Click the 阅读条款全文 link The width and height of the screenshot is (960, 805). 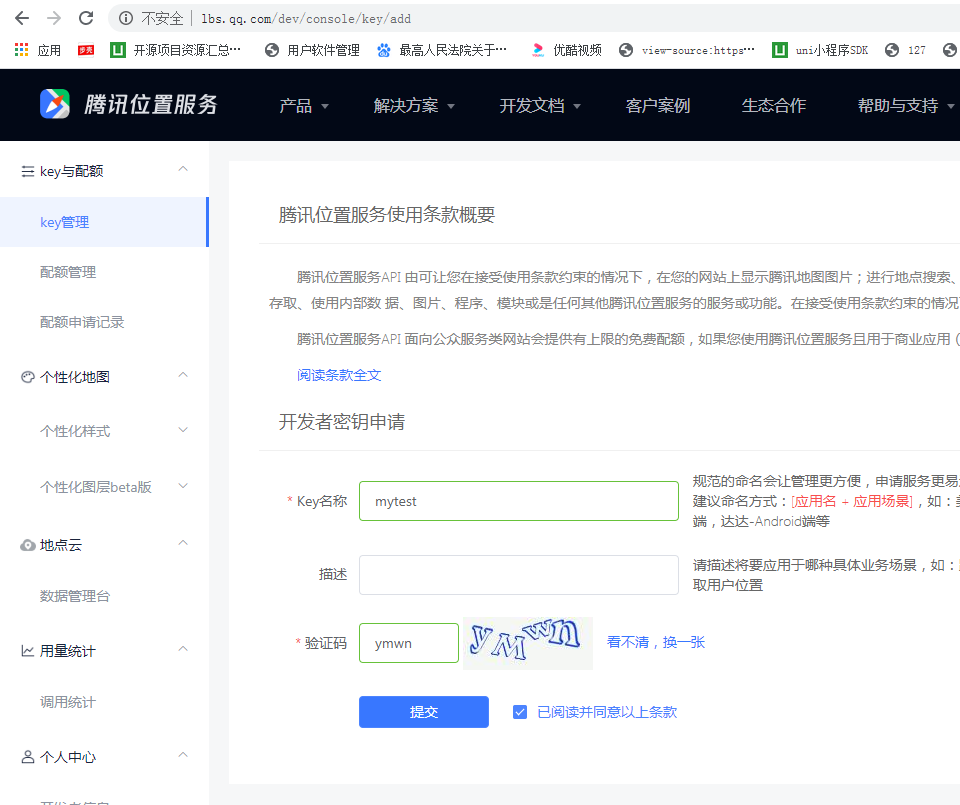point(339,375)
